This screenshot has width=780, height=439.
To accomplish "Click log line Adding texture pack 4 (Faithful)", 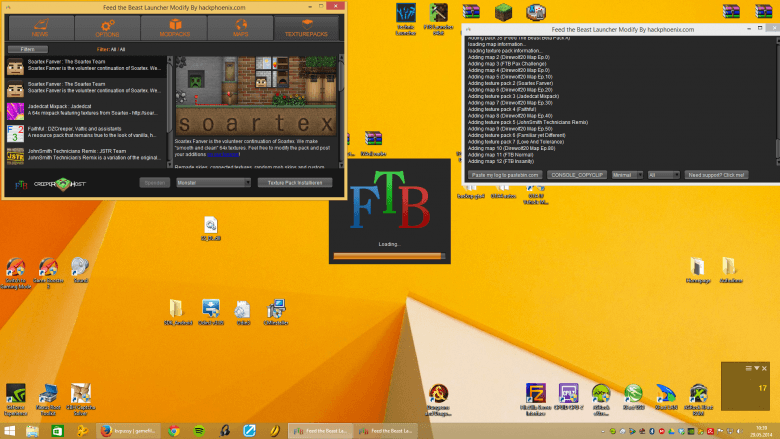I will coord(502,109).
